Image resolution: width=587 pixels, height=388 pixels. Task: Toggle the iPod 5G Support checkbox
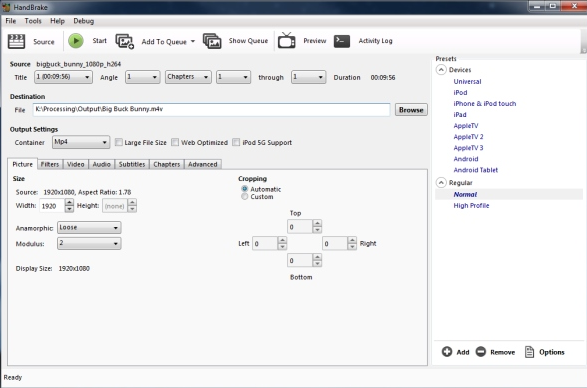[236, 142]
